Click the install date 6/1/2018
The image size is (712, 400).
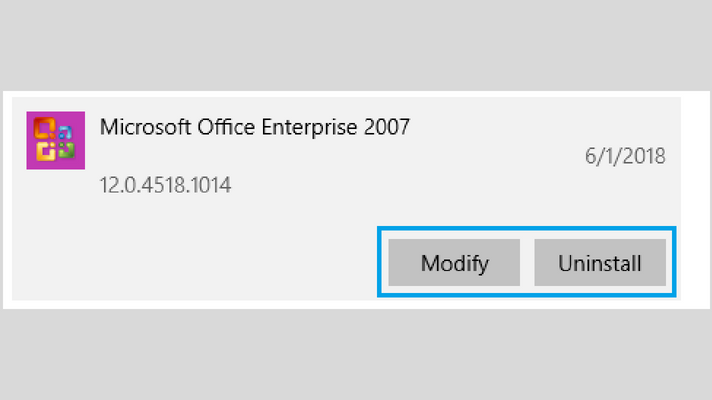coord(625,156)
